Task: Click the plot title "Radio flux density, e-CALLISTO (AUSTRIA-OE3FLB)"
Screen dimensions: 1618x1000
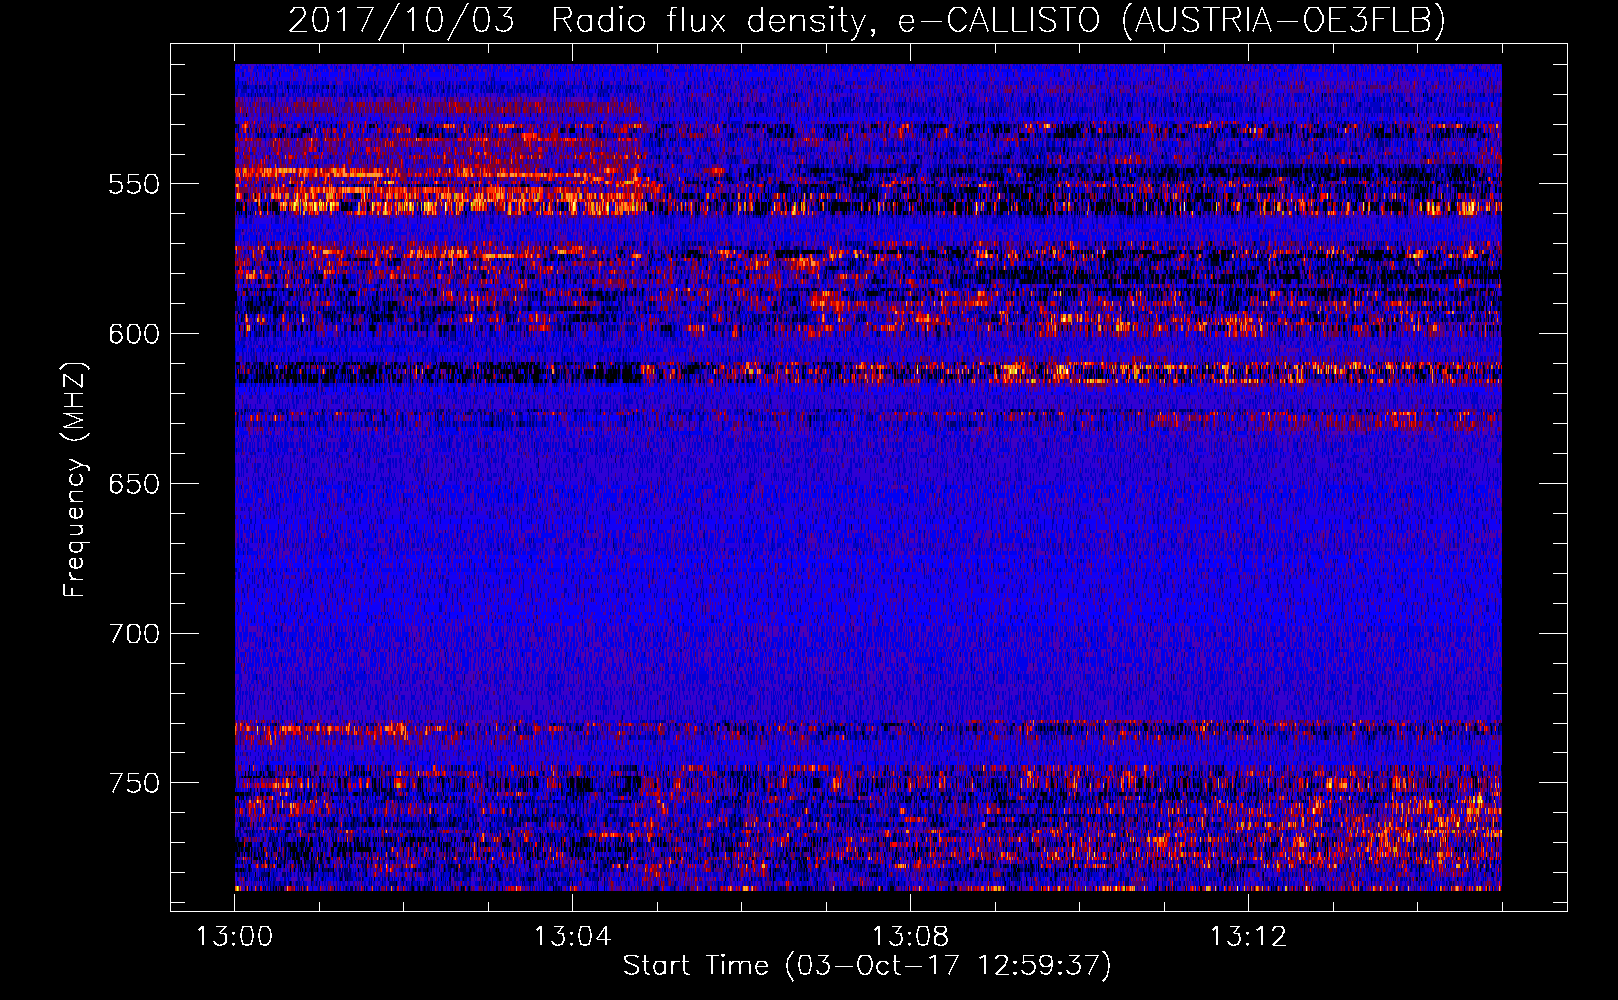Action: pyautogui.click(x=998, y=20)
